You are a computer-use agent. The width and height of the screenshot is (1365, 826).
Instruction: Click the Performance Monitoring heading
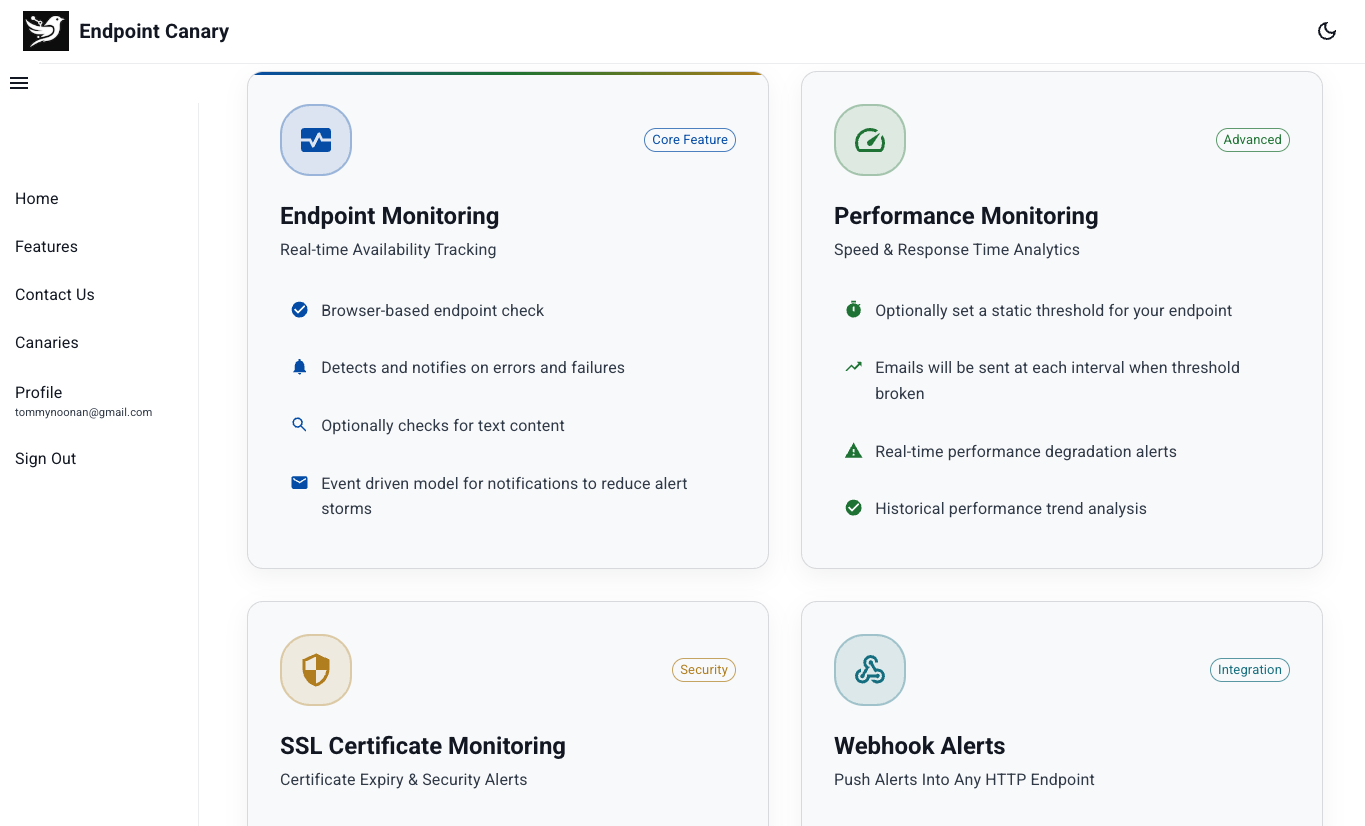coord(966,216)
